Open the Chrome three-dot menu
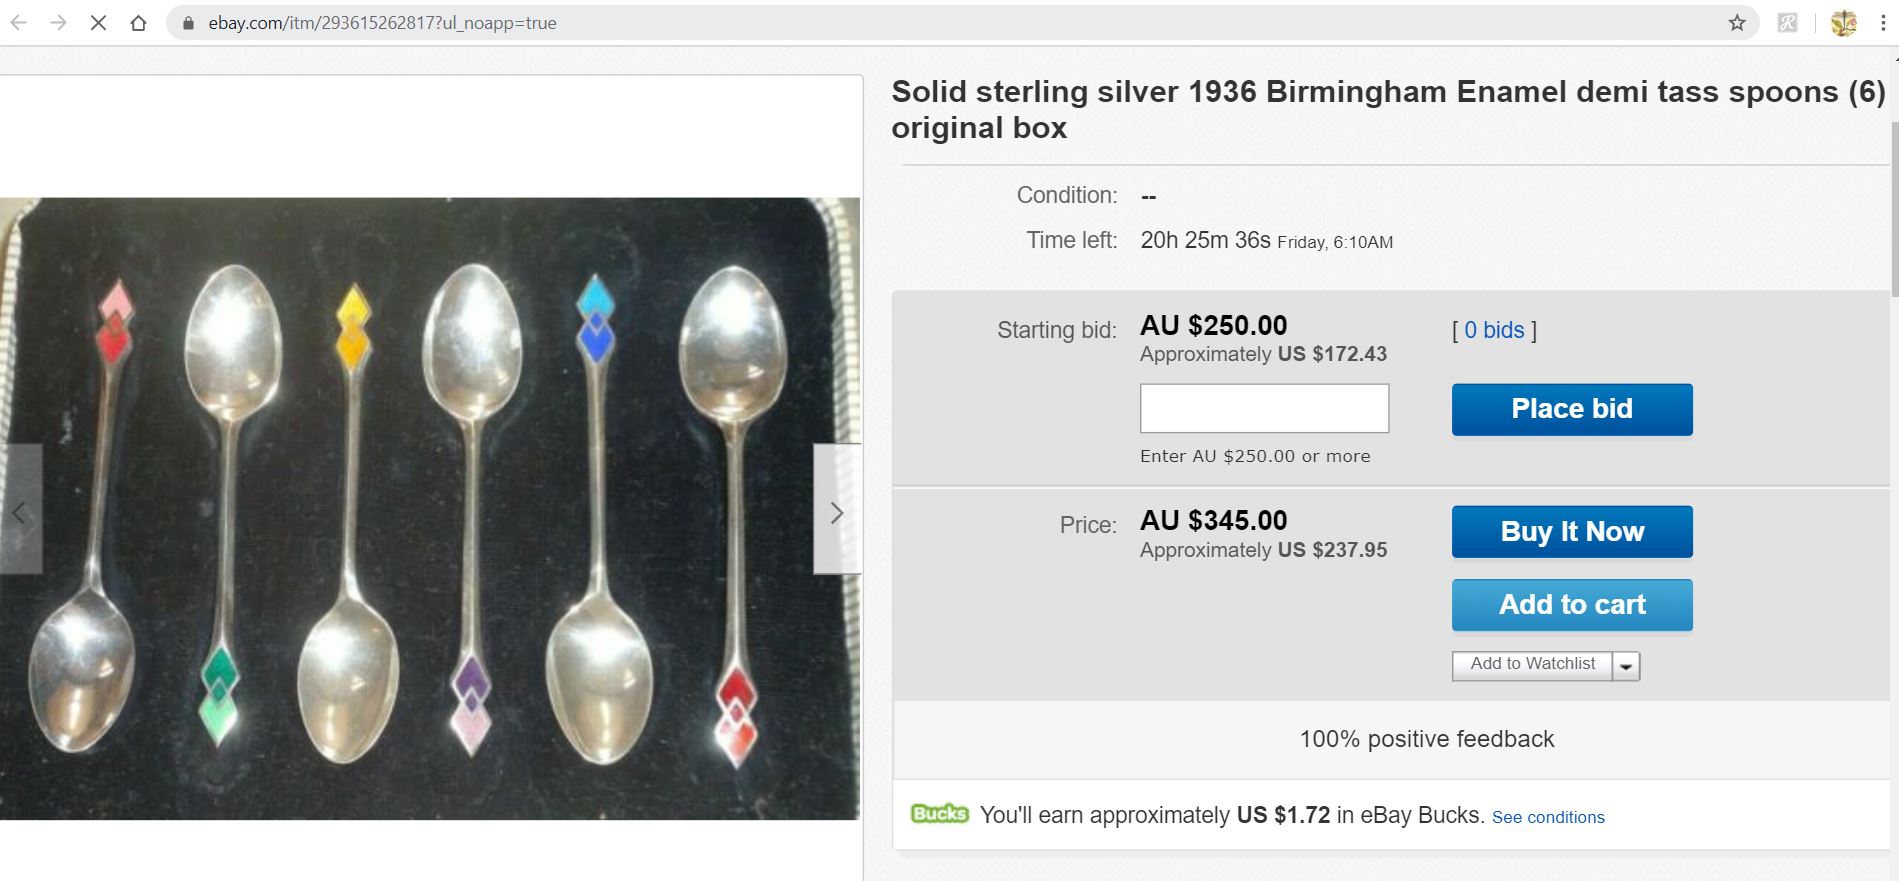1899x881 pixels. point(1881,22)
